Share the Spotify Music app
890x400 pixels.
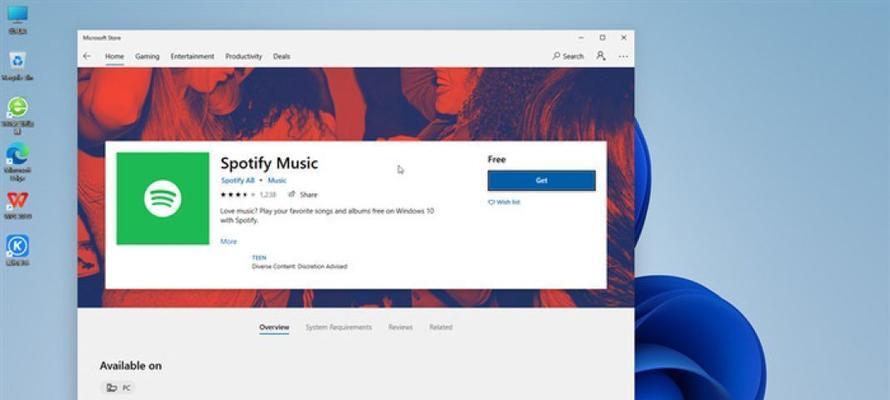pyautogui.click(x=303, y=195)
